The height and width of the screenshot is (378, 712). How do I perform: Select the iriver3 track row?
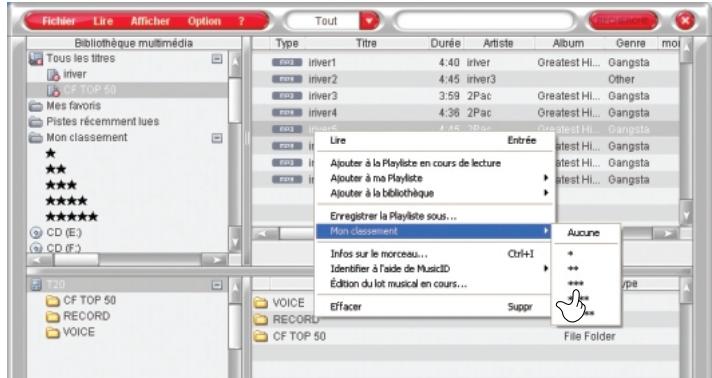click(x=465, y=96)
